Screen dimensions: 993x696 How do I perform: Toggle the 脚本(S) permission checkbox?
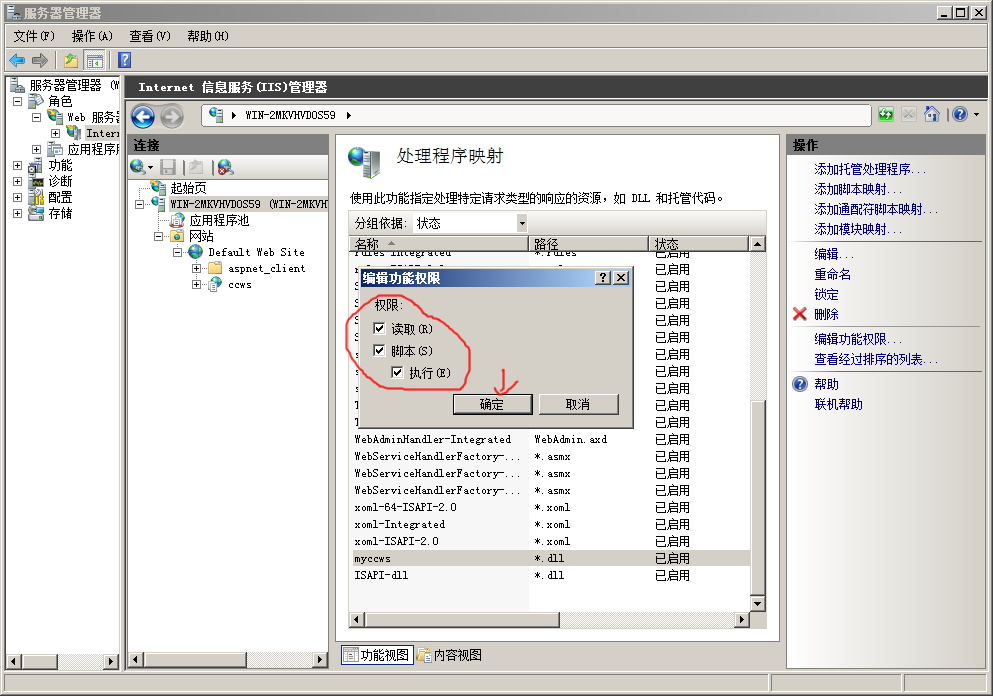click(379, 351)
